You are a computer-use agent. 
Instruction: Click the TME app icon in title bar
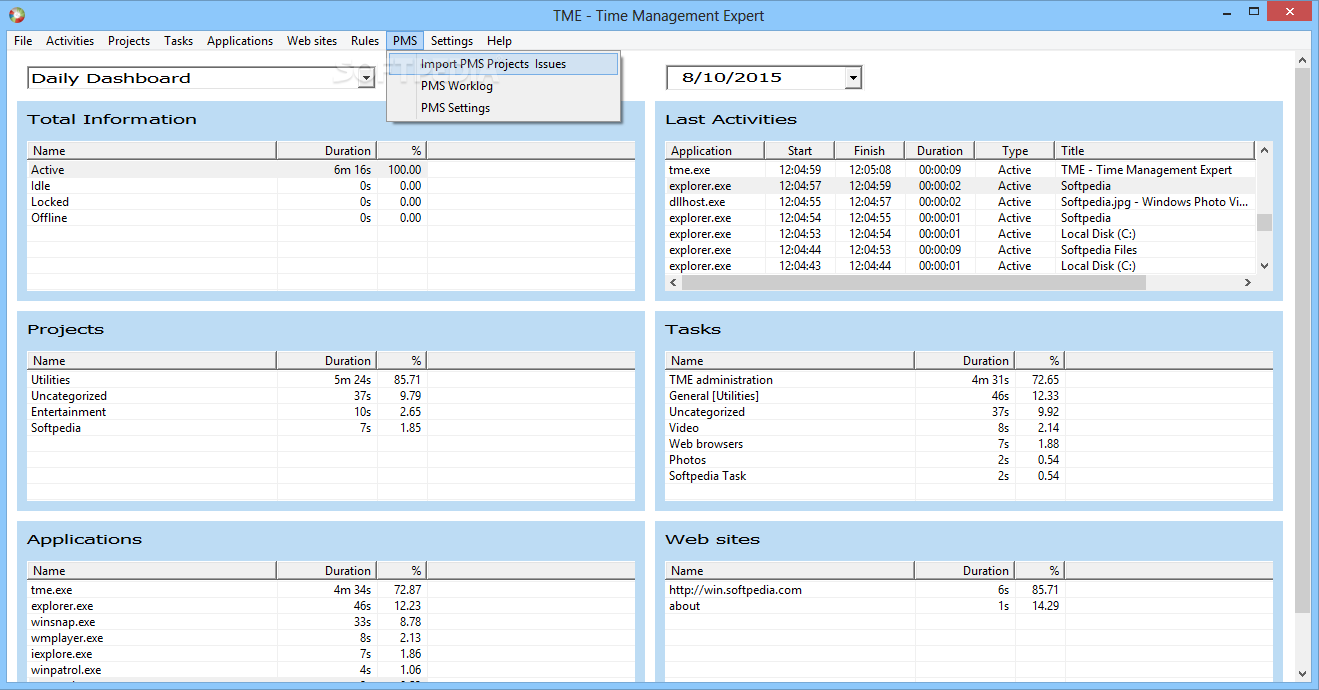click(17, 15)
